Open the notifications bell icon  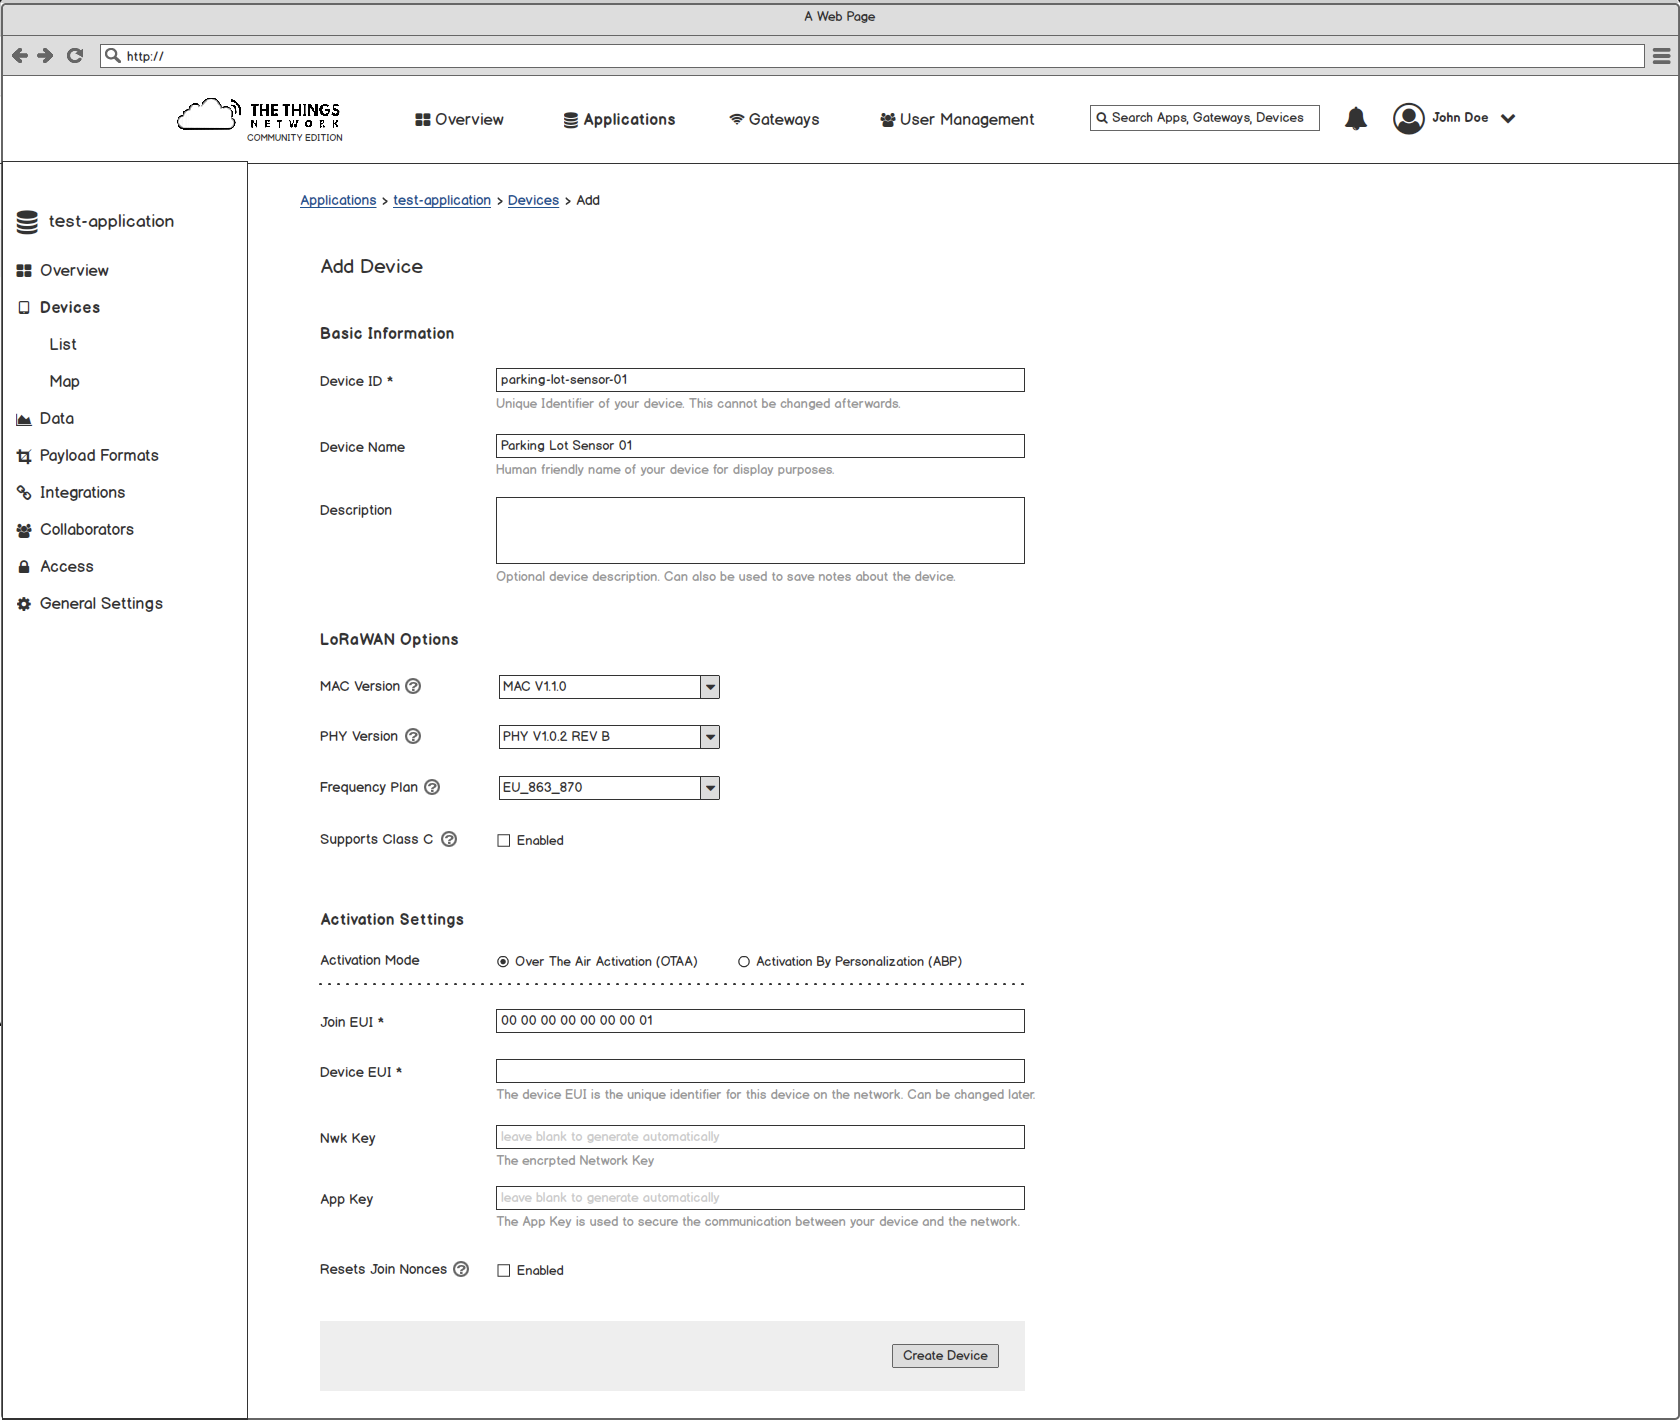[x=1356, y=118]
